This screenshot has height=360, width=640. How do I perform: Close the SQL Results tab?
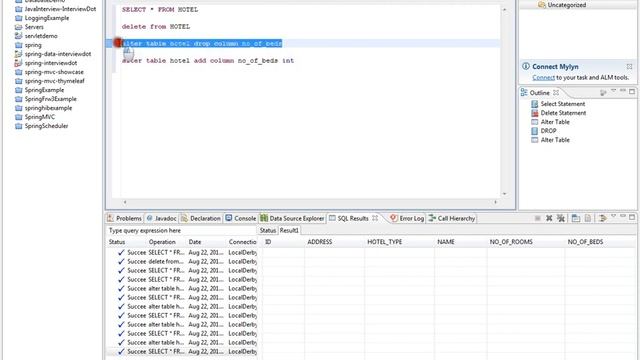click(375, 218)
